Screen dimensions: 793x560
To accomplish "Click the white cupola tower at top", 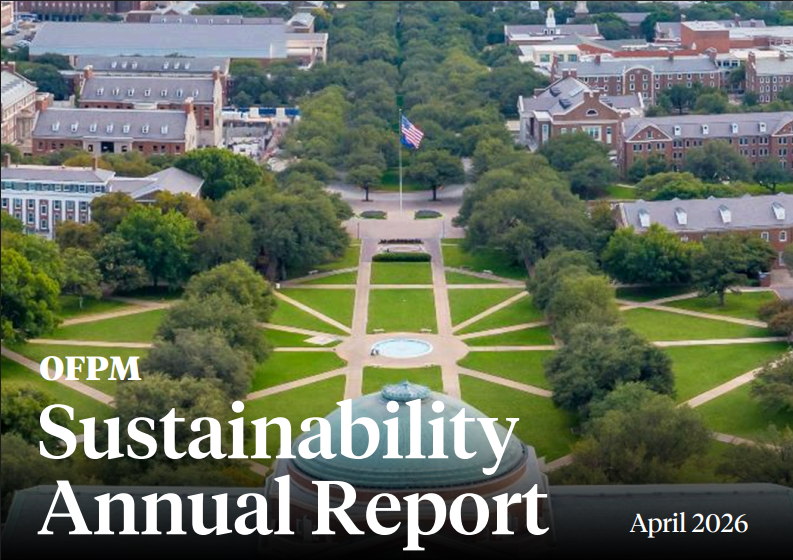I will click(550, 18).
